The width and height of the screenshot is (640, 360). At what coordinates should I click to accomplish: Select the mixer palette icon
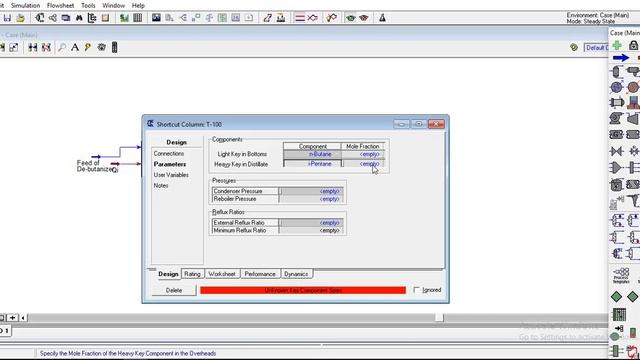pyautogui.click(x=617, y=168)
